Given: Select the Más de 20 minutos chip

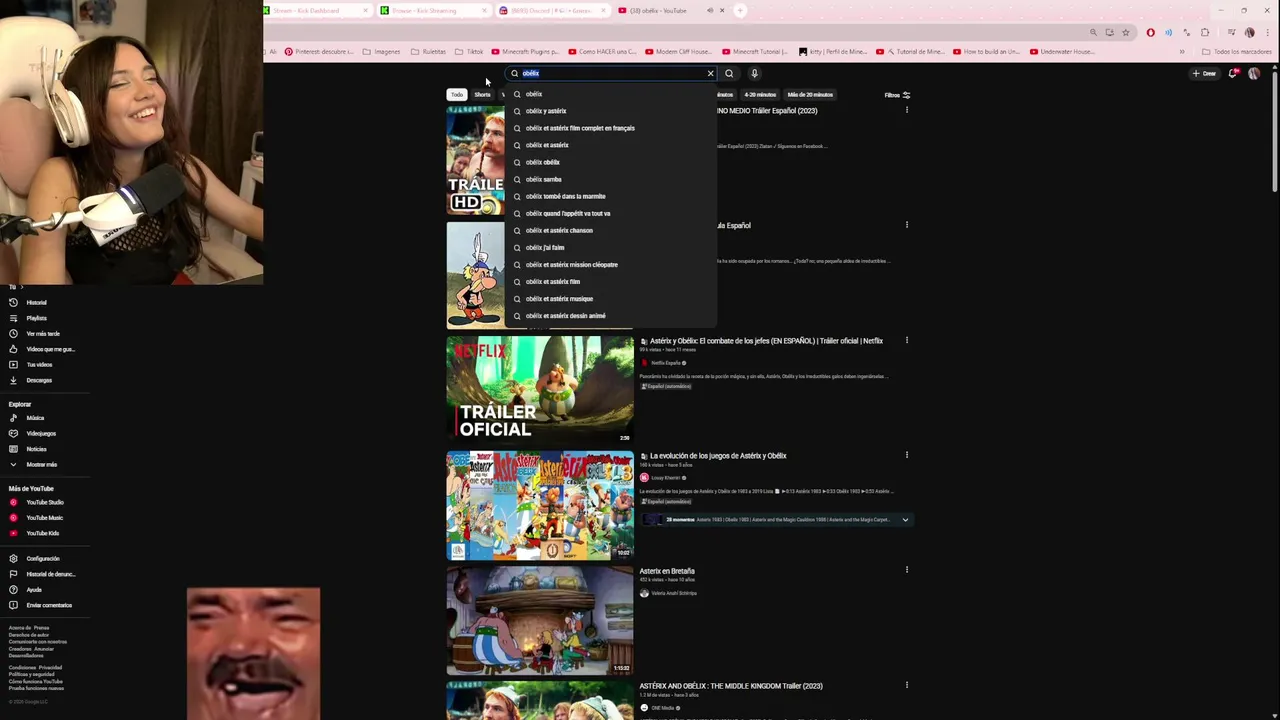Looking at the screenshot, I should (810, 95).
